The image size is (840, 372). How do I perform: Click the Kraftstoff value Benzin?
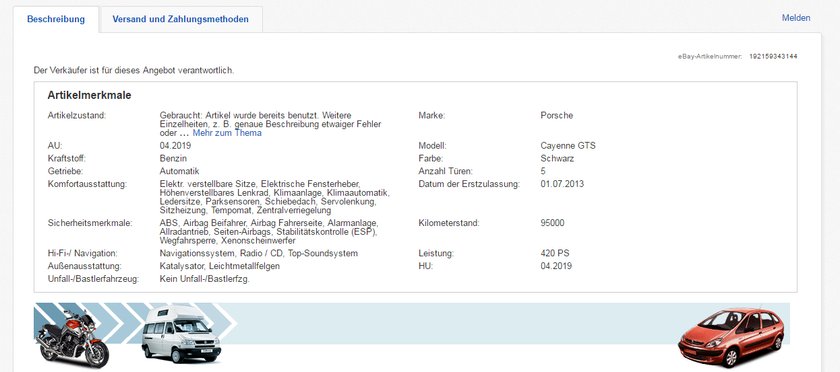tap(172, 159)
